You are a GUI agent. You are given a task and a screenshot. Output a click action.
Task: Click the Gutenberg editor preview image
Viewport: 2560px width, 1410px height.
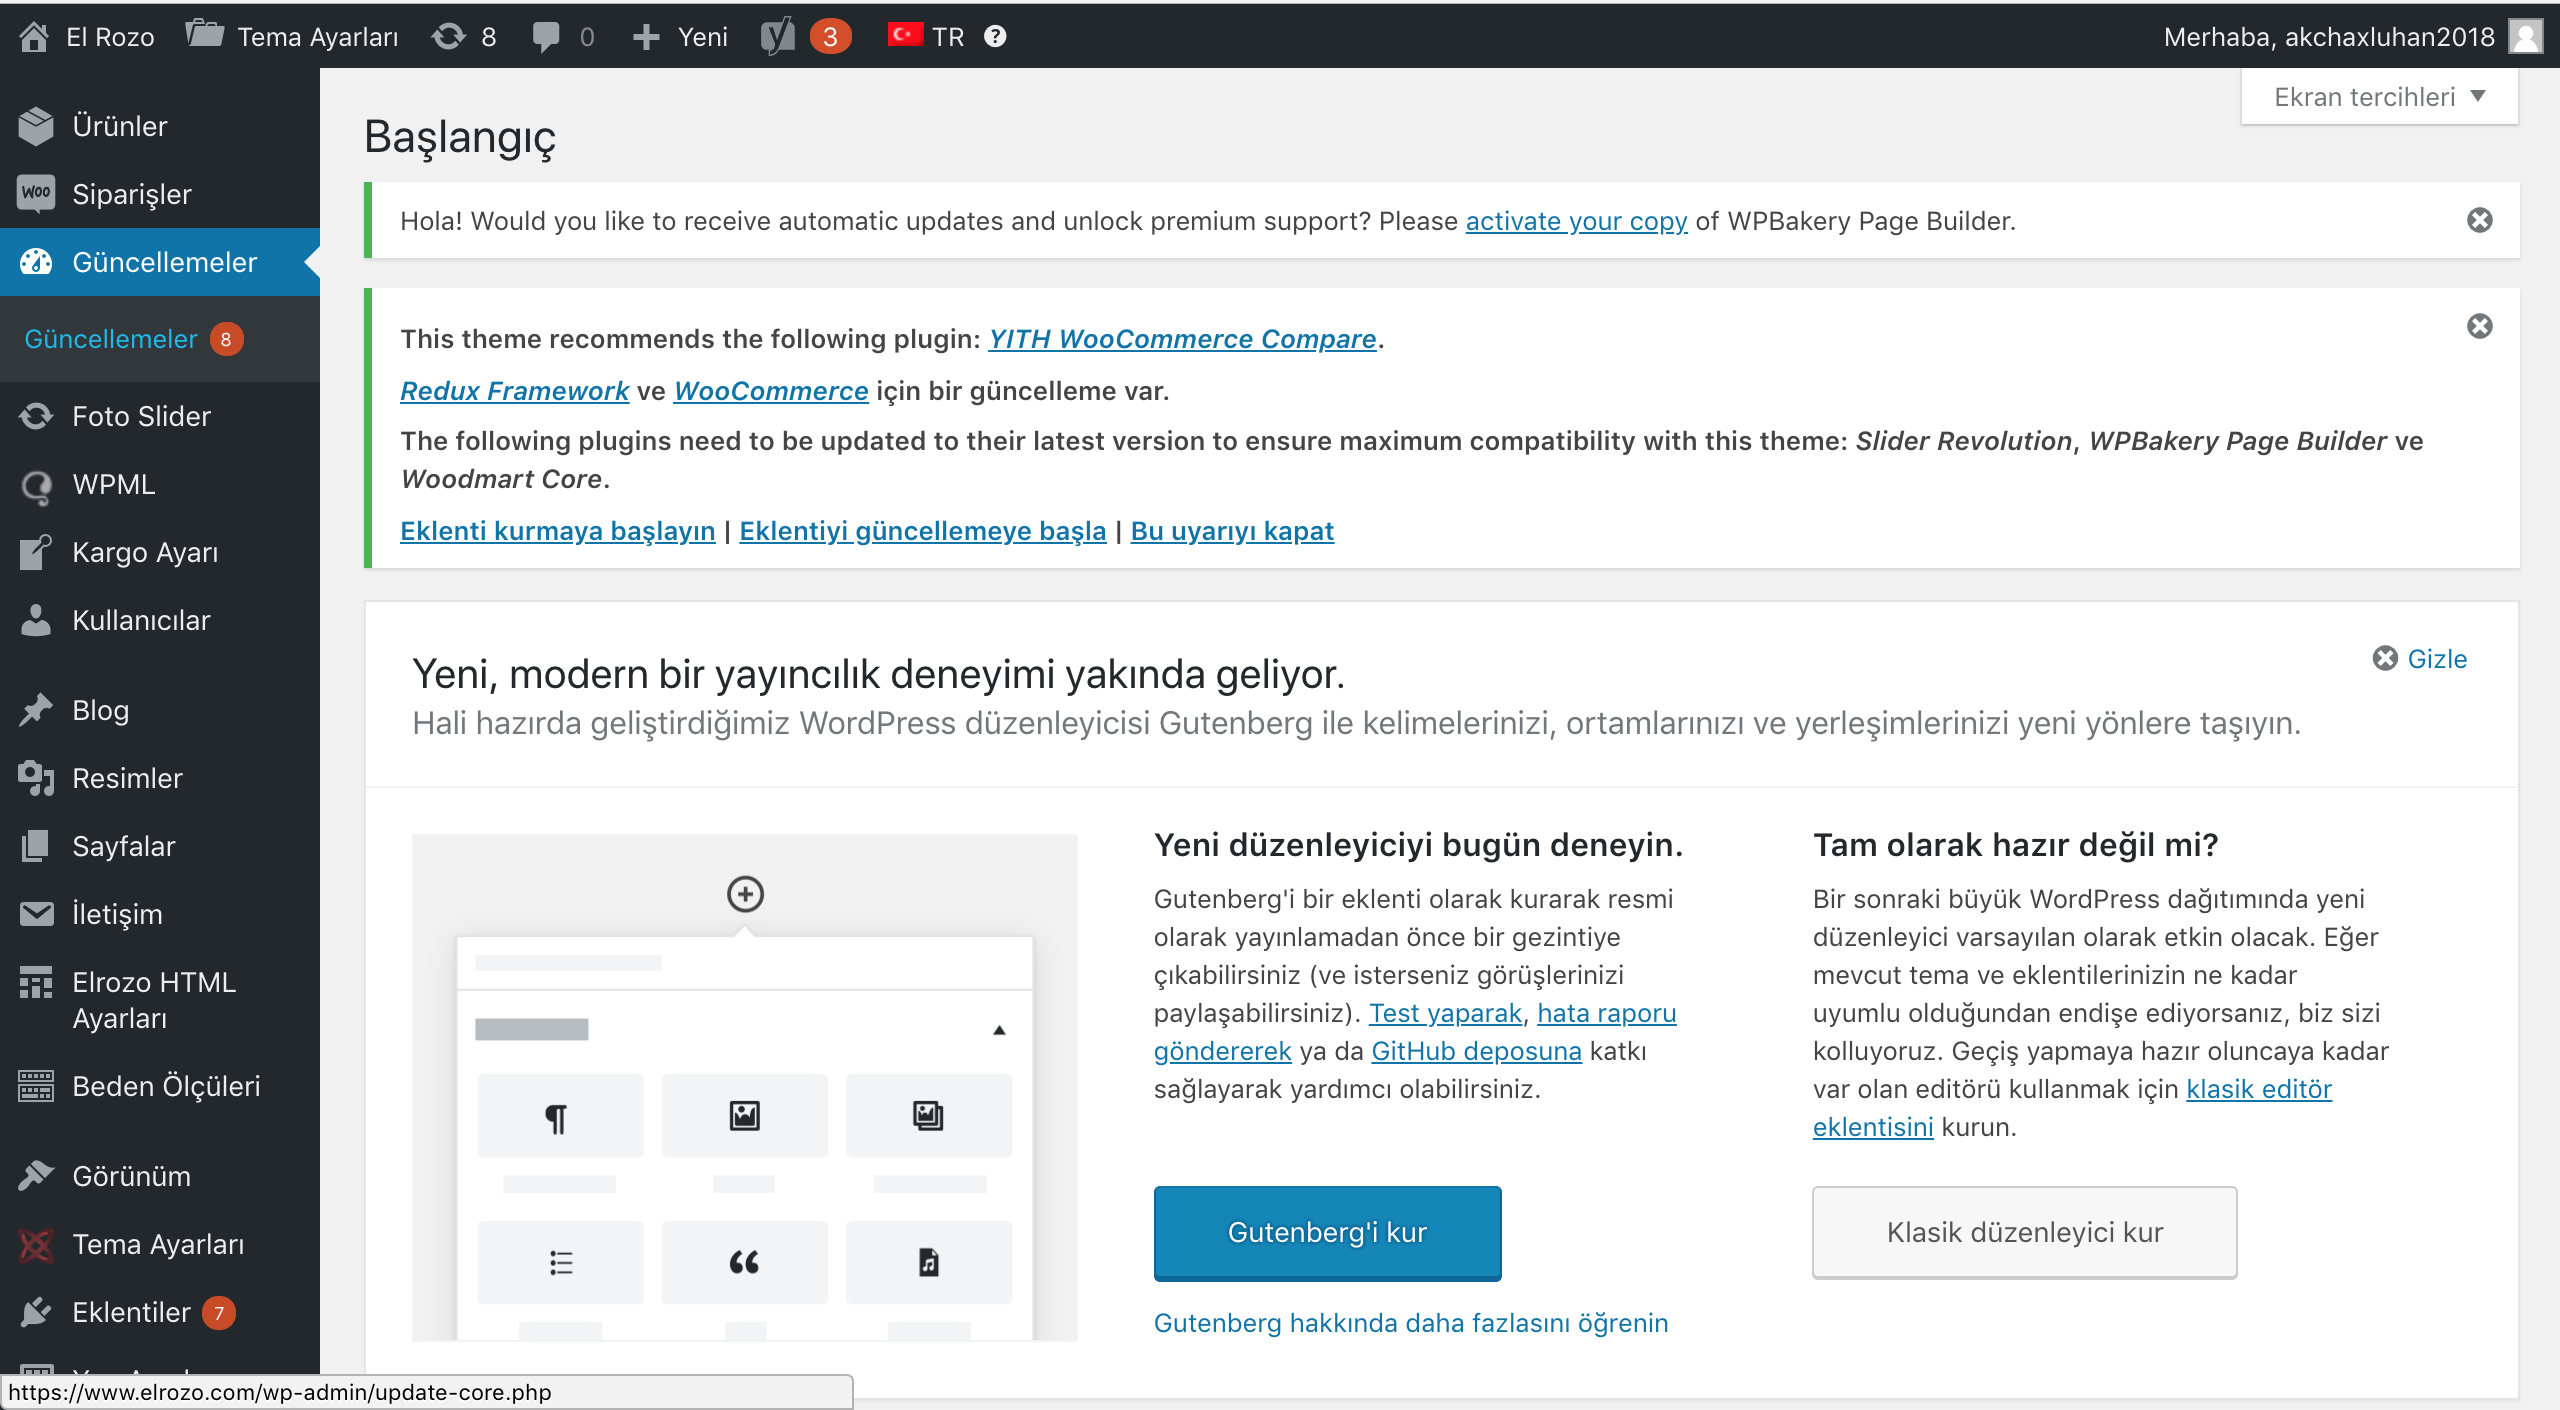pyautogui.click(x=744, y=1087)
